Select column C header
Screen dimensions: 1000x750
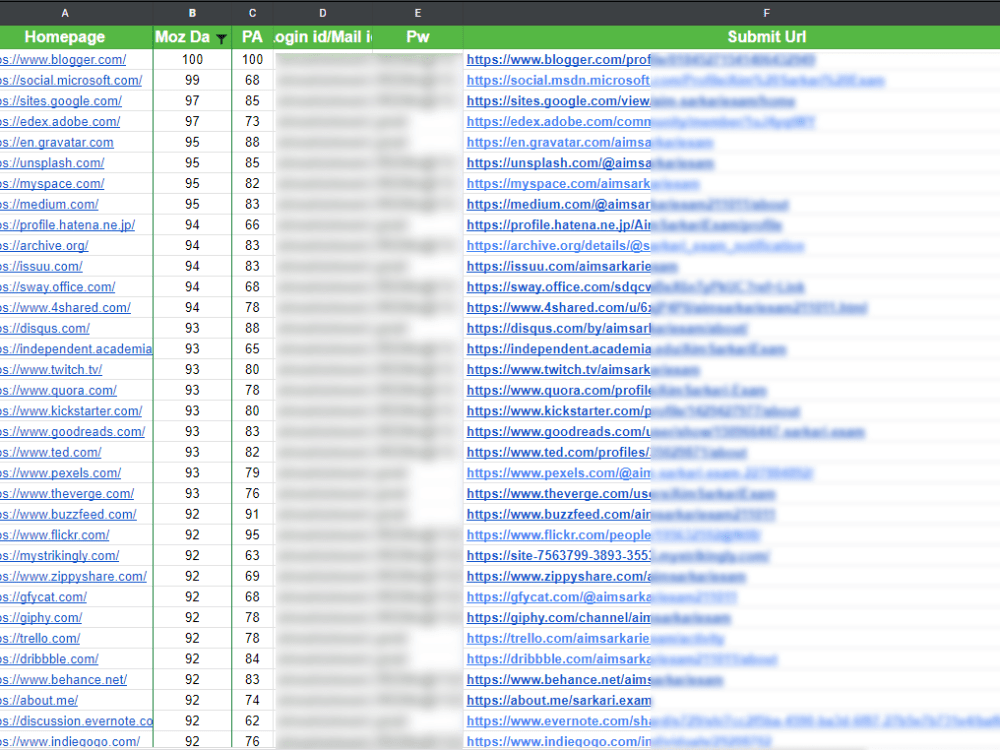tap(253, 13)
